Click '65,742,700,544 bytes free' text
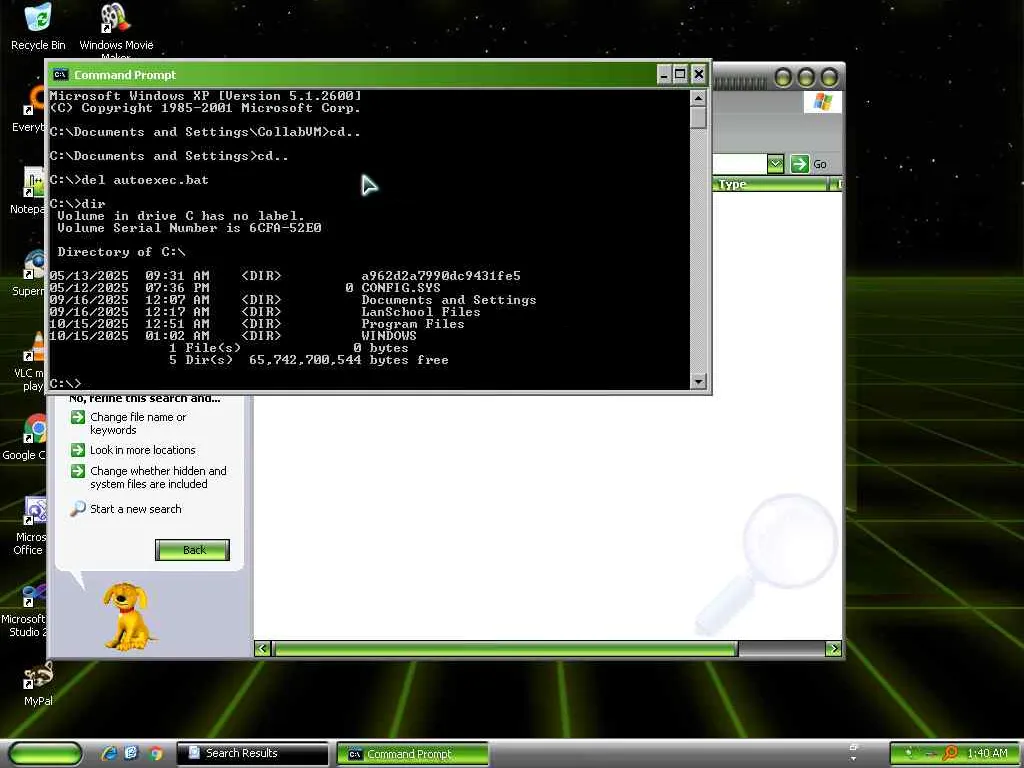Image resolution: width=1024 pixels, height=768 pixels. [x=349, y=360]
